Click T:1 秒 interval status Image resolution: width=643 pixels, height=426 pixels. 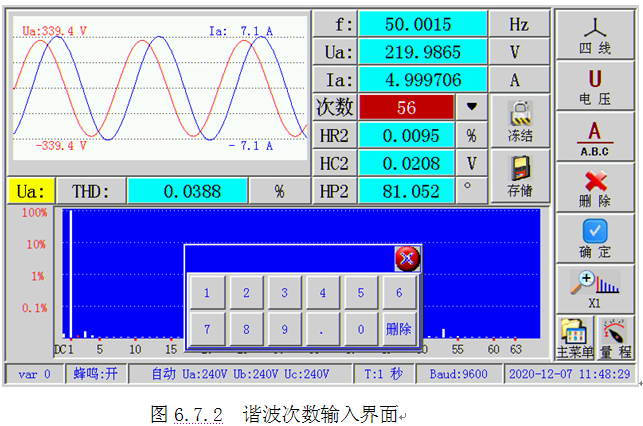[x=384, y=374]
